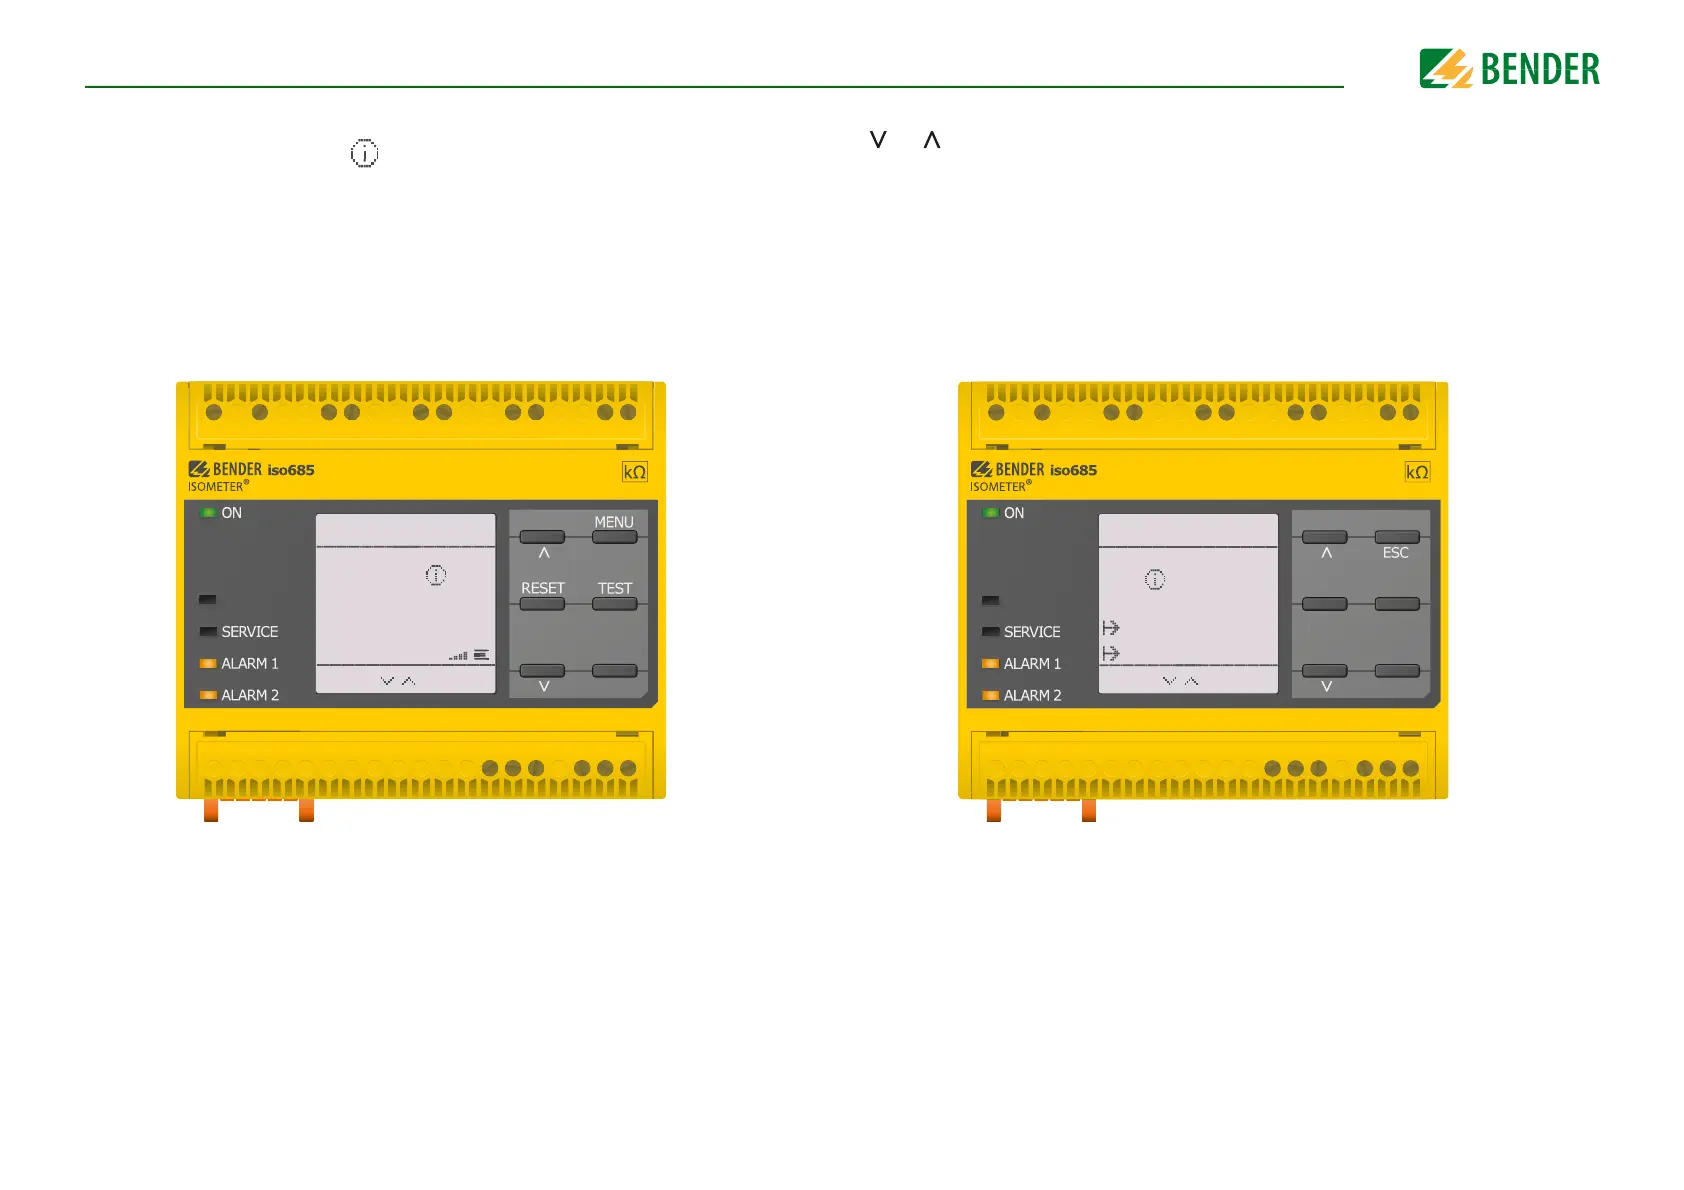Click the kΩ badge on the right device

[1417, 472]
